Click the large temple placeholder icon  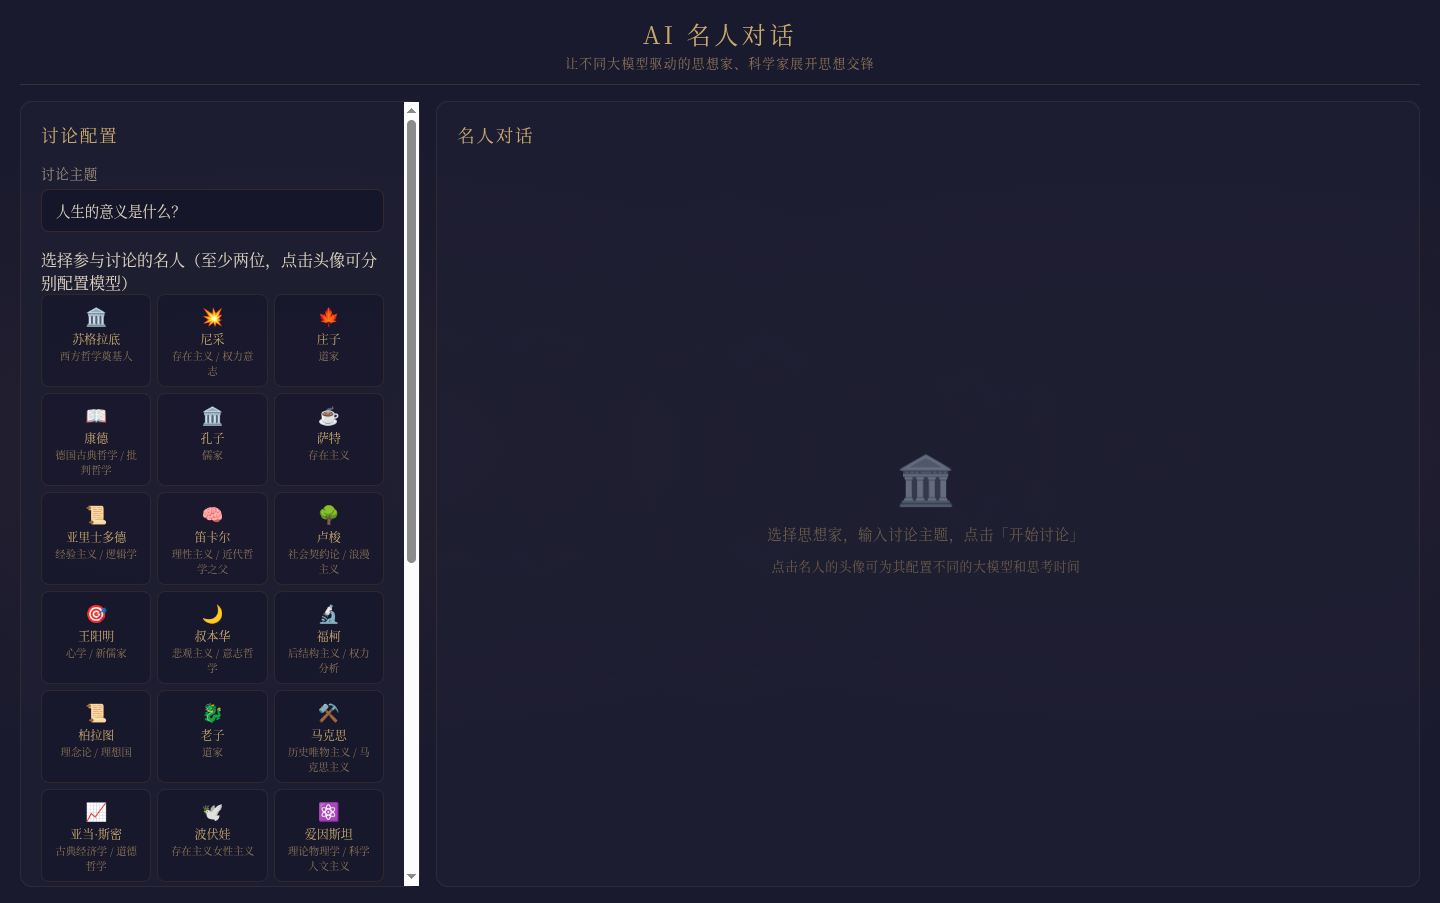(926, 481)
